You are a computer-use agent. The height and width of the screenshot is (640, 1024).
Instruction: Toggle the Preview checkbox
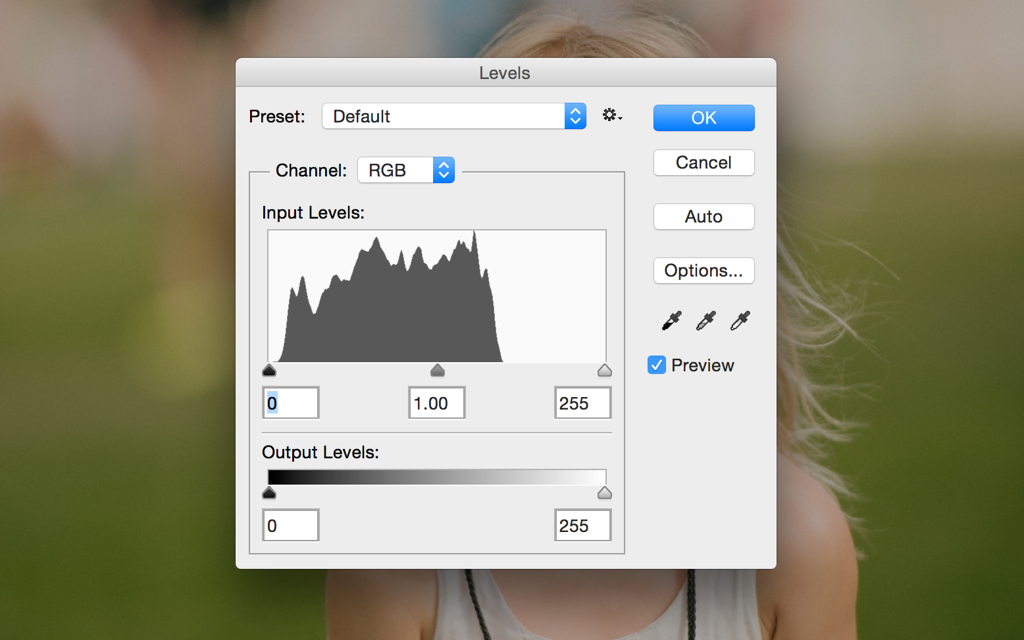[656, 365]
